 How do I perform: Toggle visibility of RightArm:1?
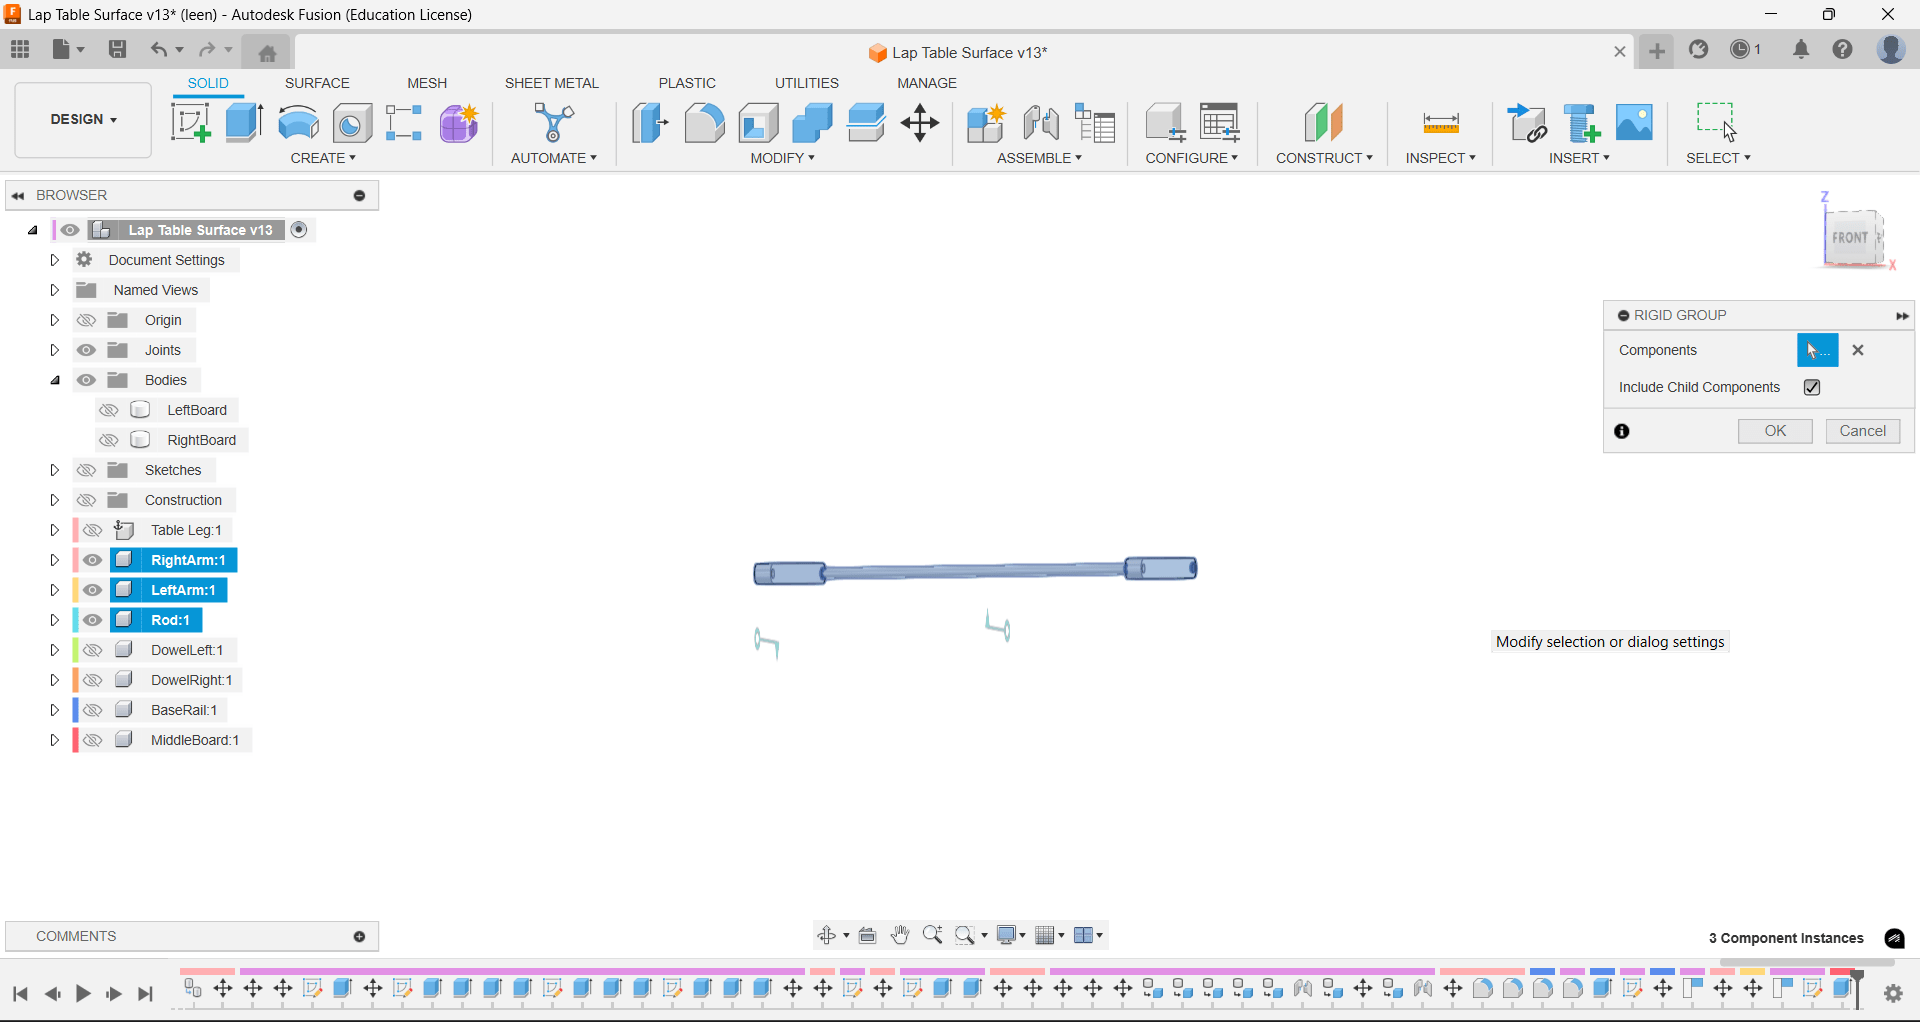pyautogui.click(x=93, y=560)
